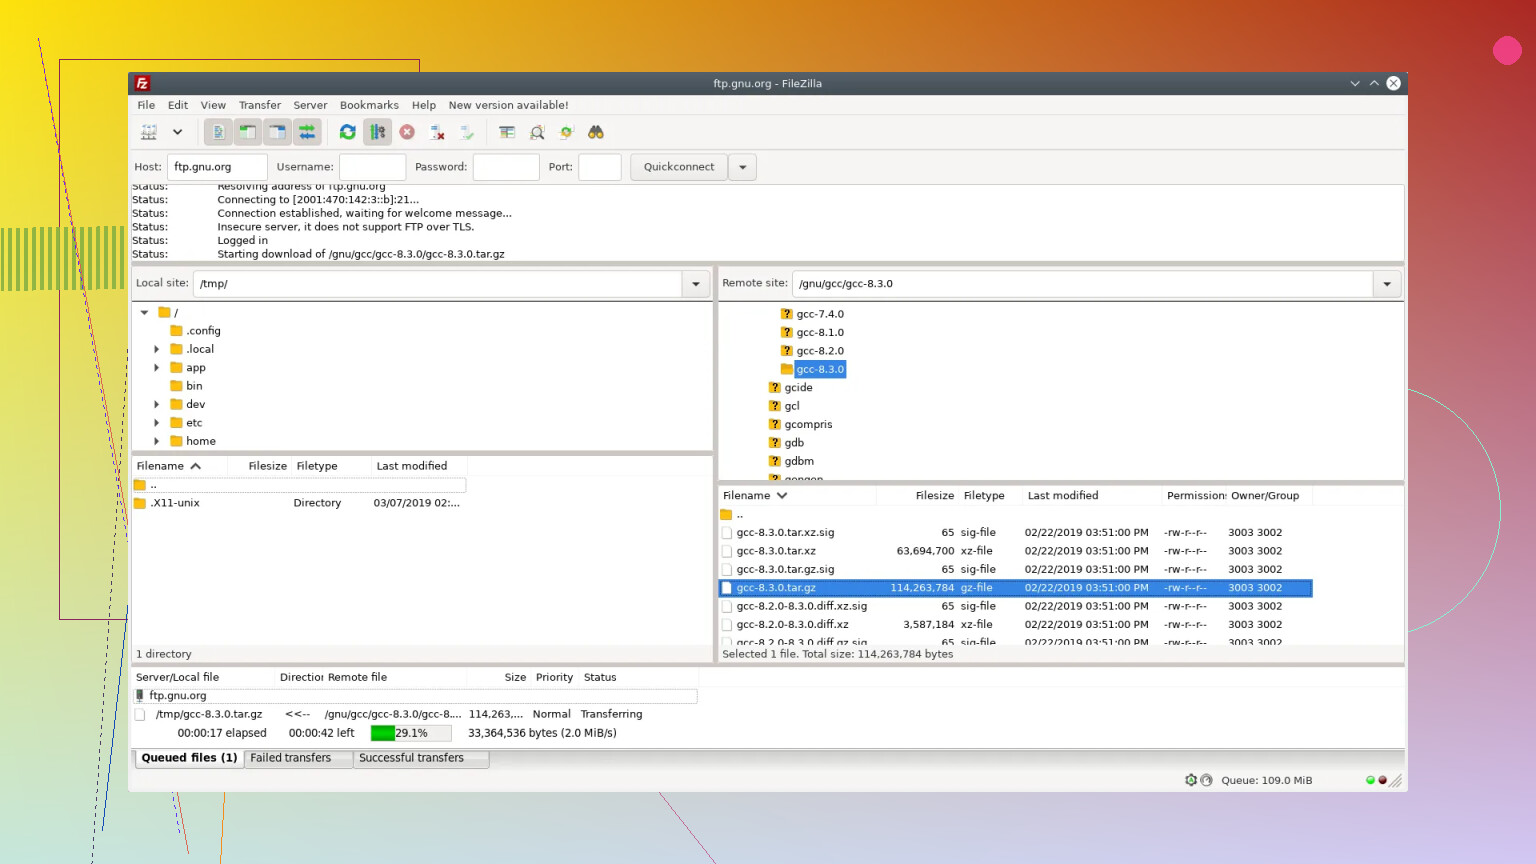Expand the .local folder in local tree
This screenshot has height=864, width=1536.
coord(157,349)
